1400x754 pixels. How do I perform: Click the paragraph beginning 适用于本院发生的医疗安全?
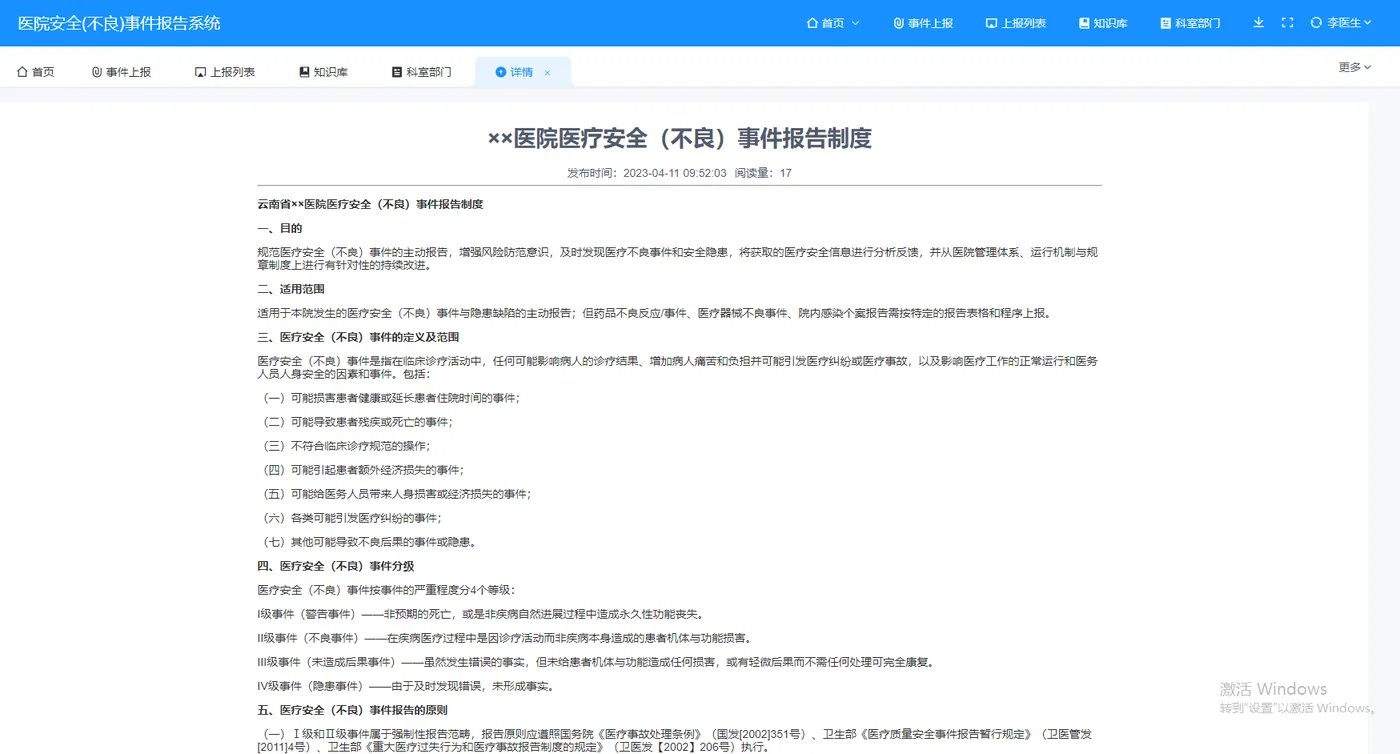click(x=654, y=313)
